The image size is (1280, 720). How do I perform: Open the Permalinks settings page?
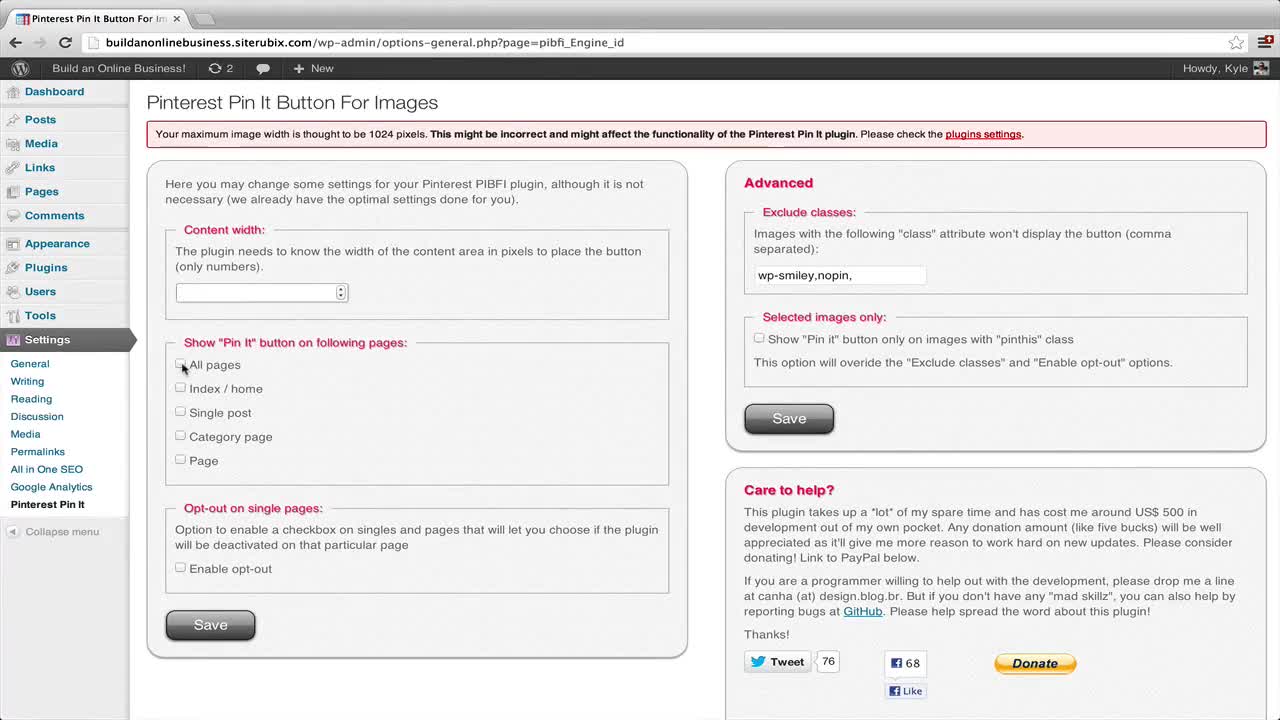click(x=37, y=452)
